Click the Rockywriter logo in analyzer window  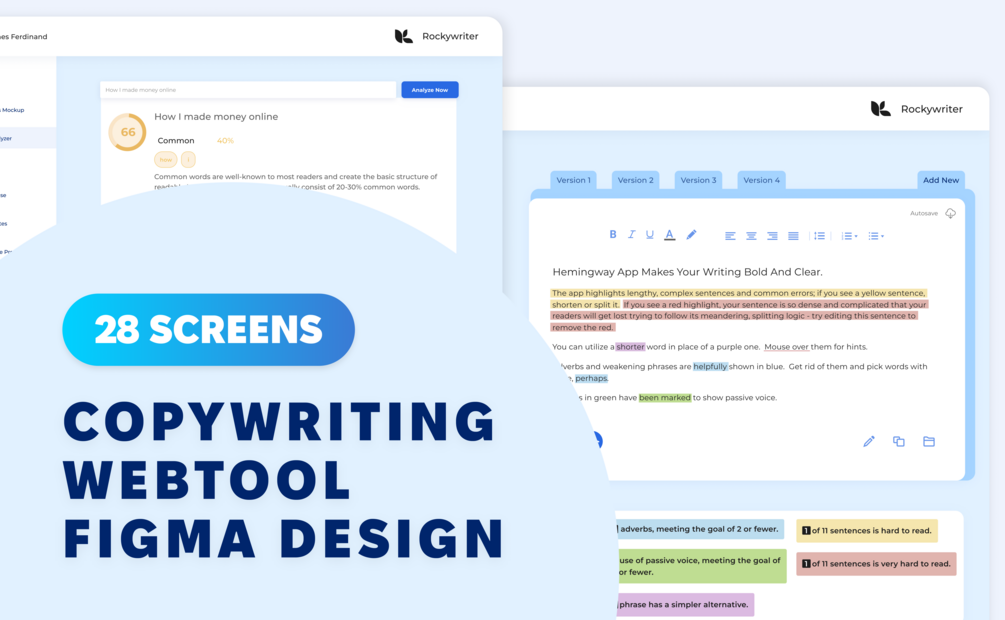436,37
